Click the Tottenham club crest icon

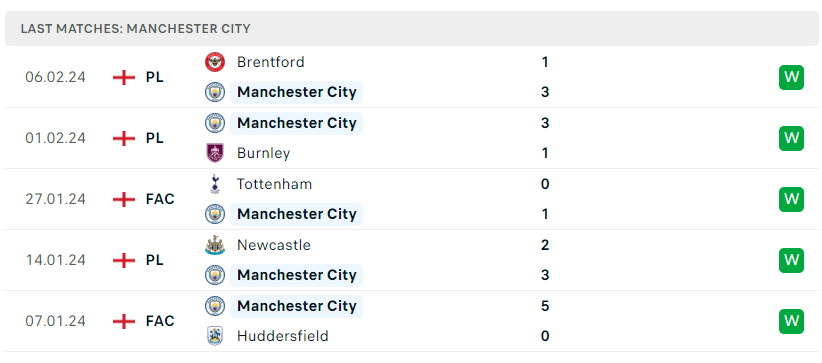214,184
